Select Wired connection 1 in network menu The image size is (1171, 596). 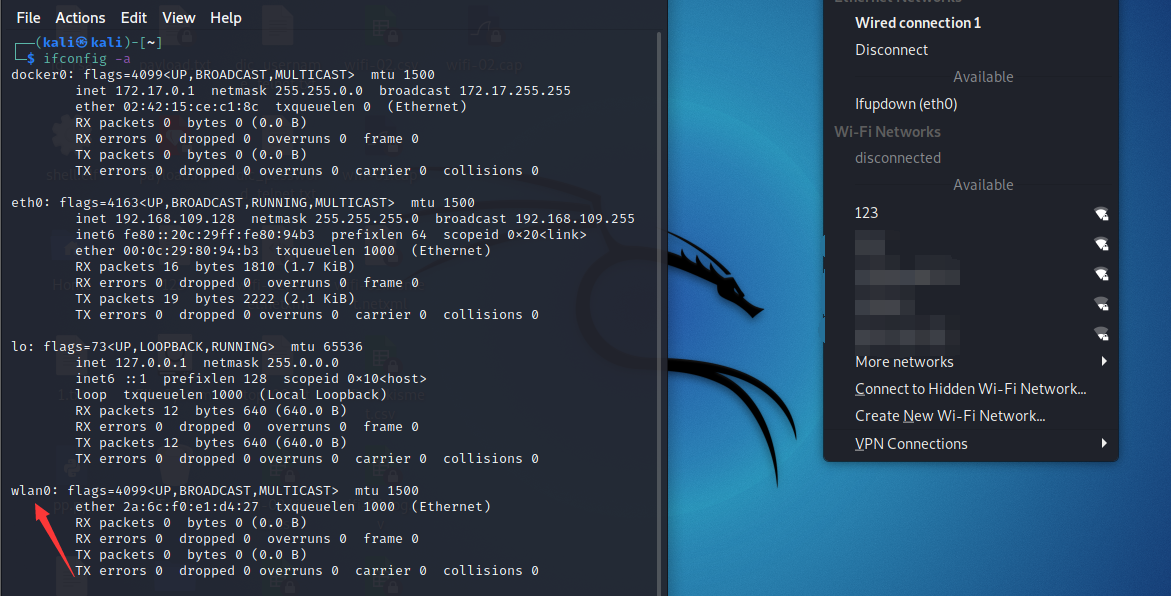click(x=918, y=22)
